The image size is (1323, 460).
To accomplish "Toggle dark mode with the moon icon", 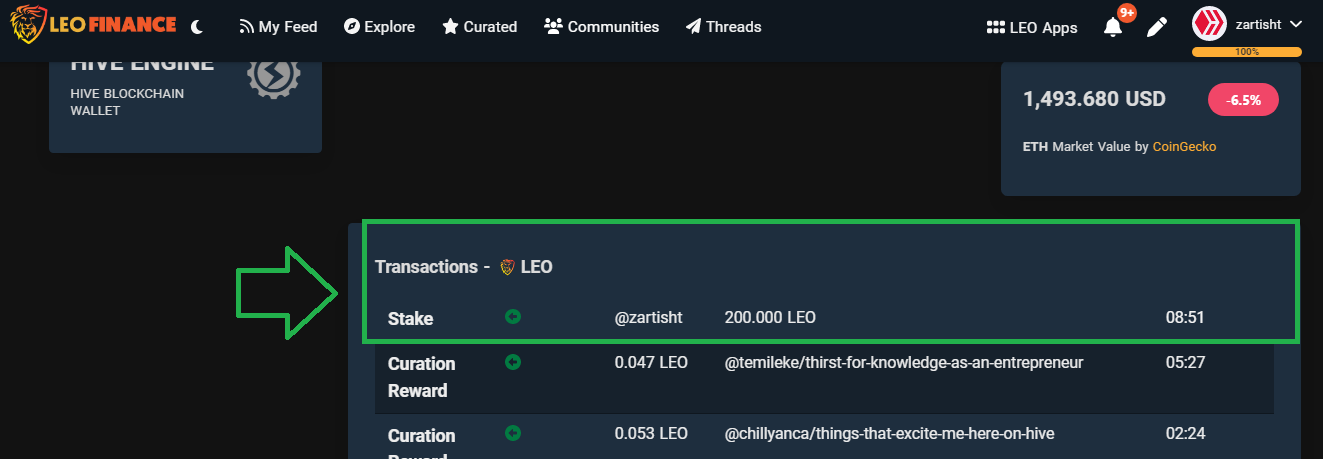I will (197, 27).
